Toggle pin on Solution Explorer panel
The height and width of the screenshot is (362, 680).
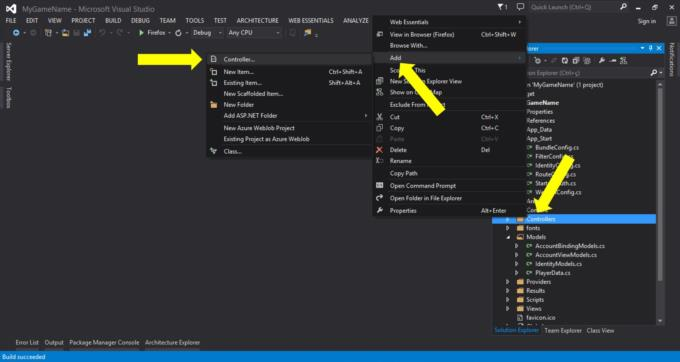tap(651, 48)
